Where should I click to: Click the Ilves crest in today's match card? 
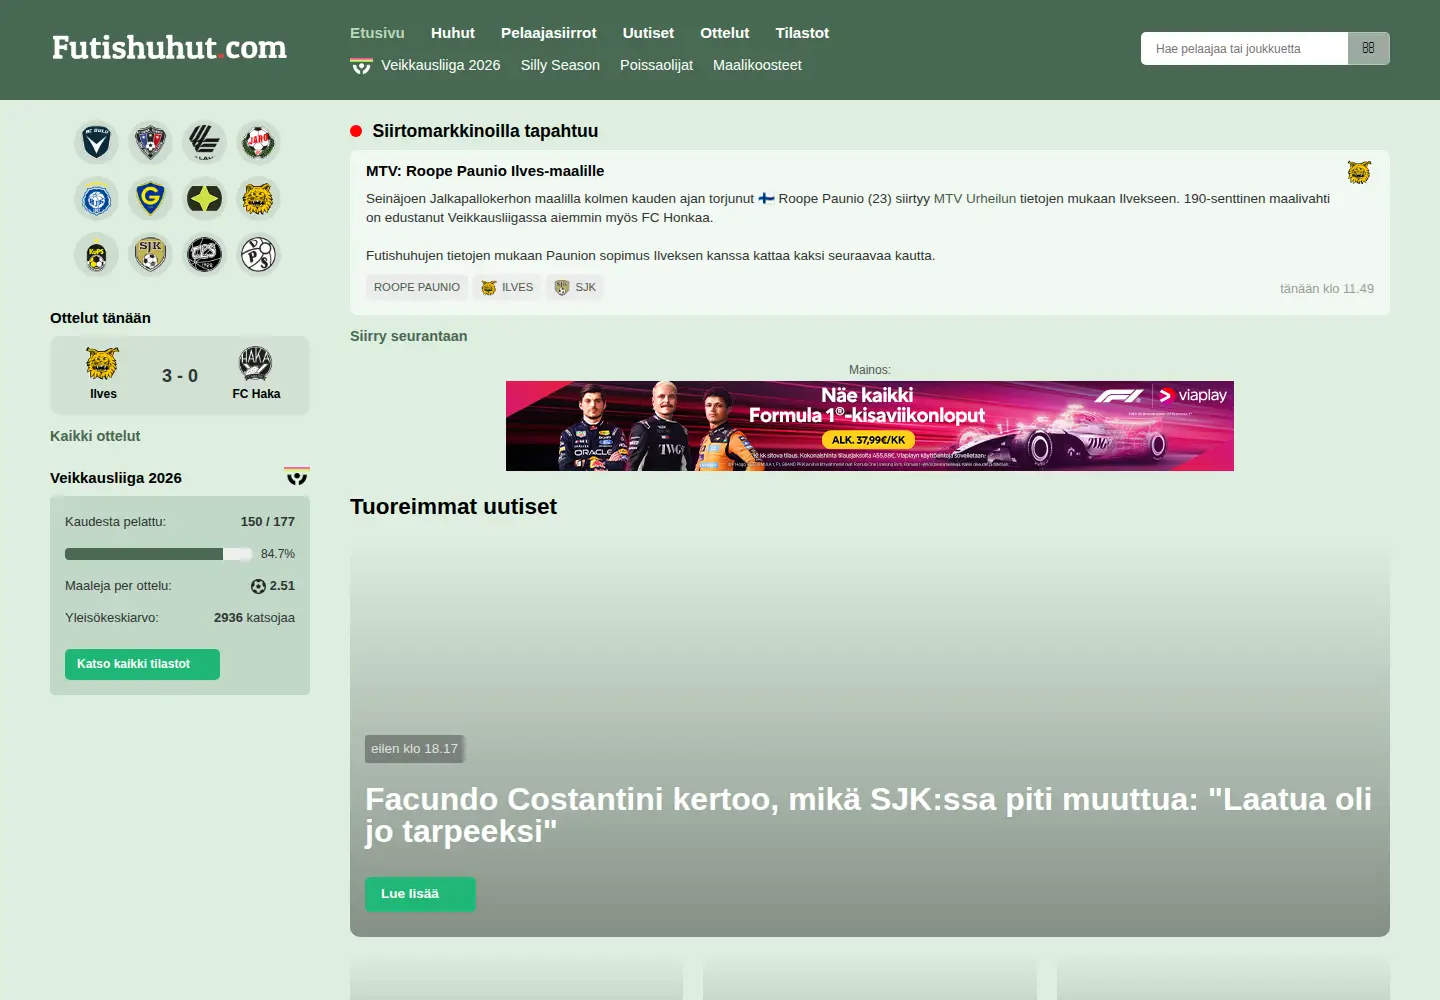click(103, 363)
